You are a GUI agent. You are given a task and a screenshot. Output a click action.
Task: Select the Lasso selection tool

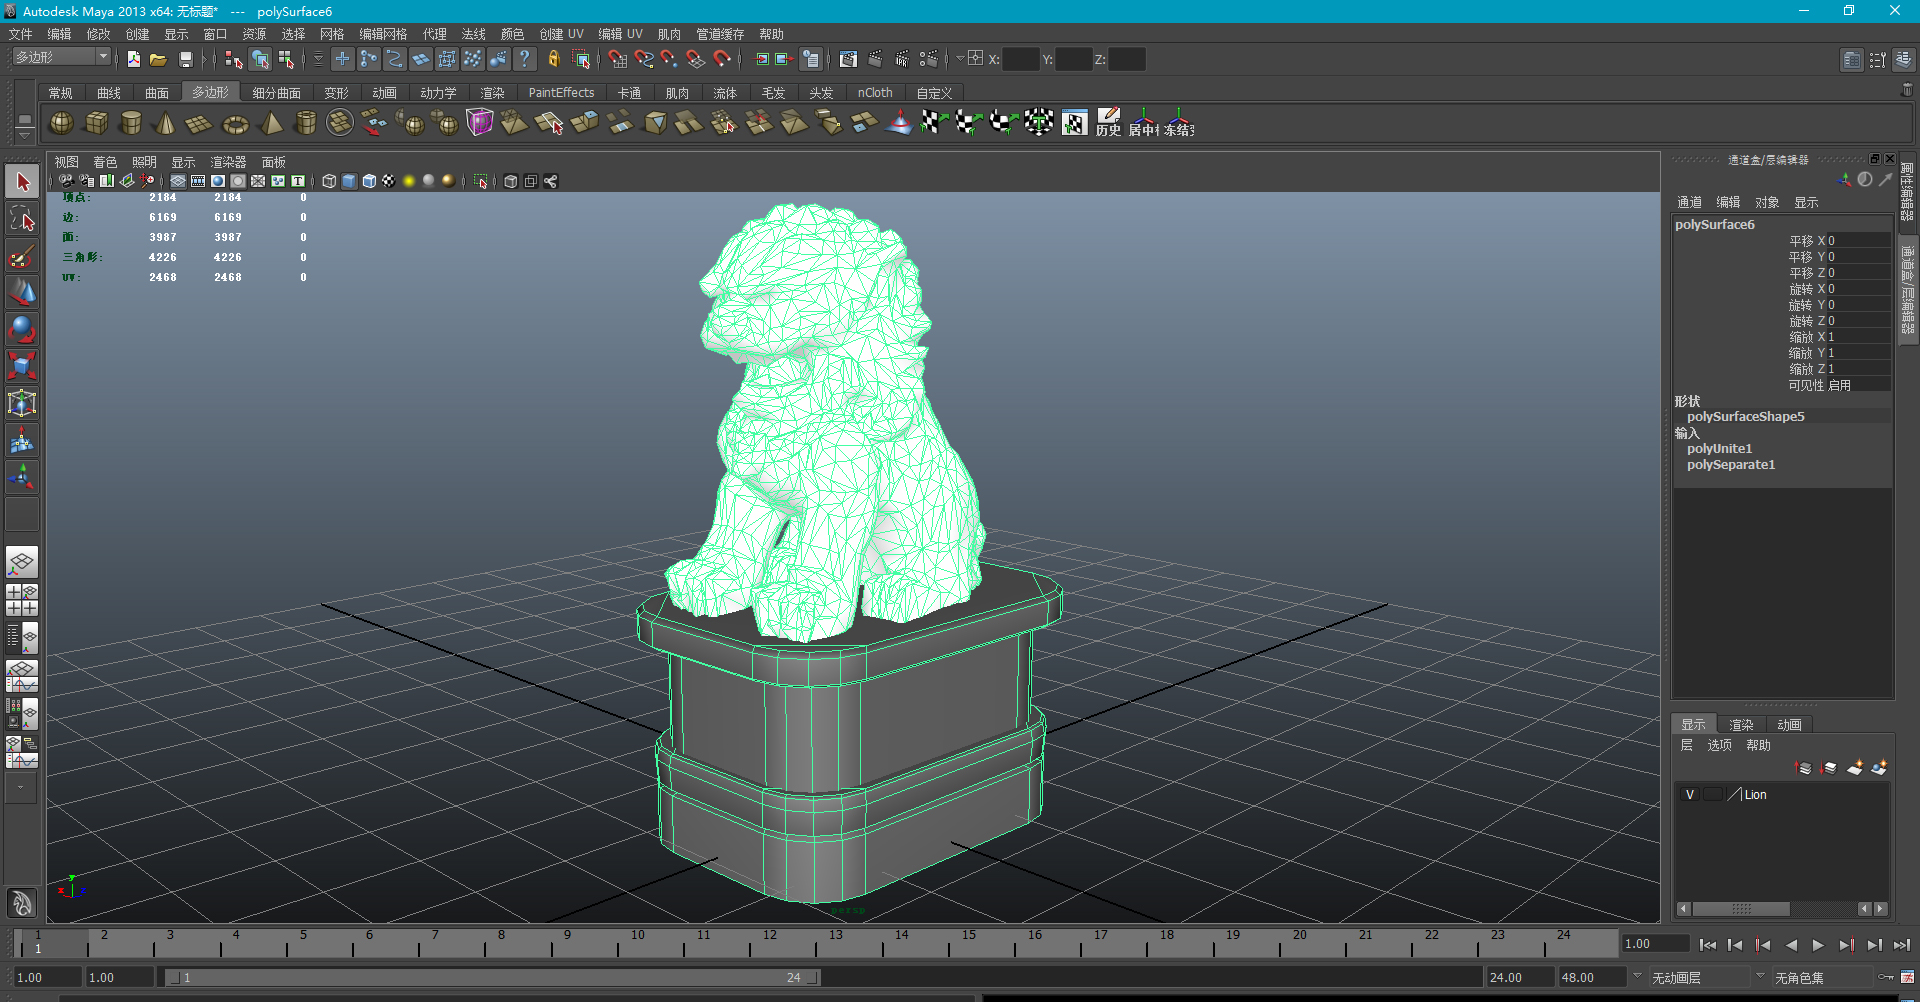point(22,219)
